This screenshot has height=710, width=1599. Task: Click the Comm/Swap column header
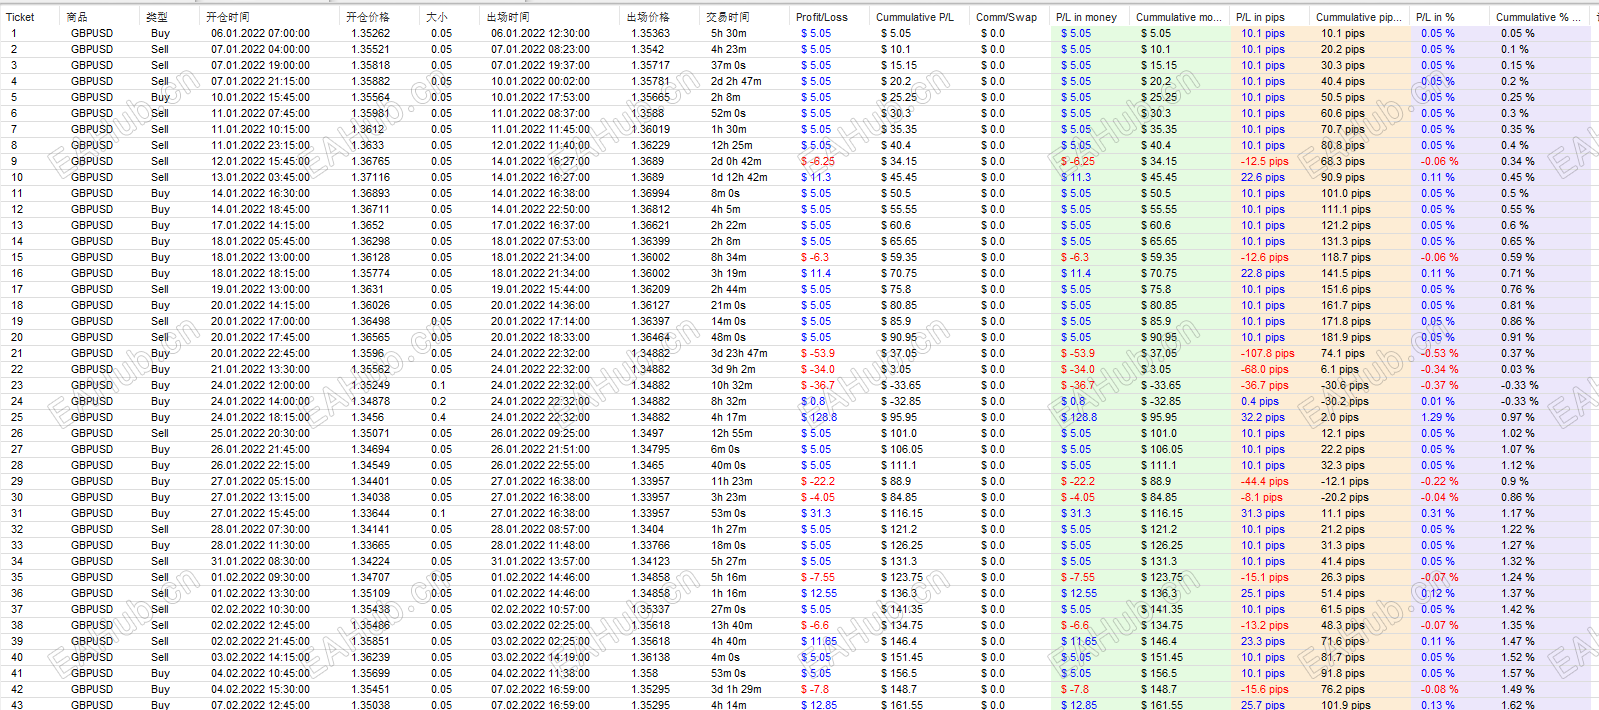pos(1007,17)
